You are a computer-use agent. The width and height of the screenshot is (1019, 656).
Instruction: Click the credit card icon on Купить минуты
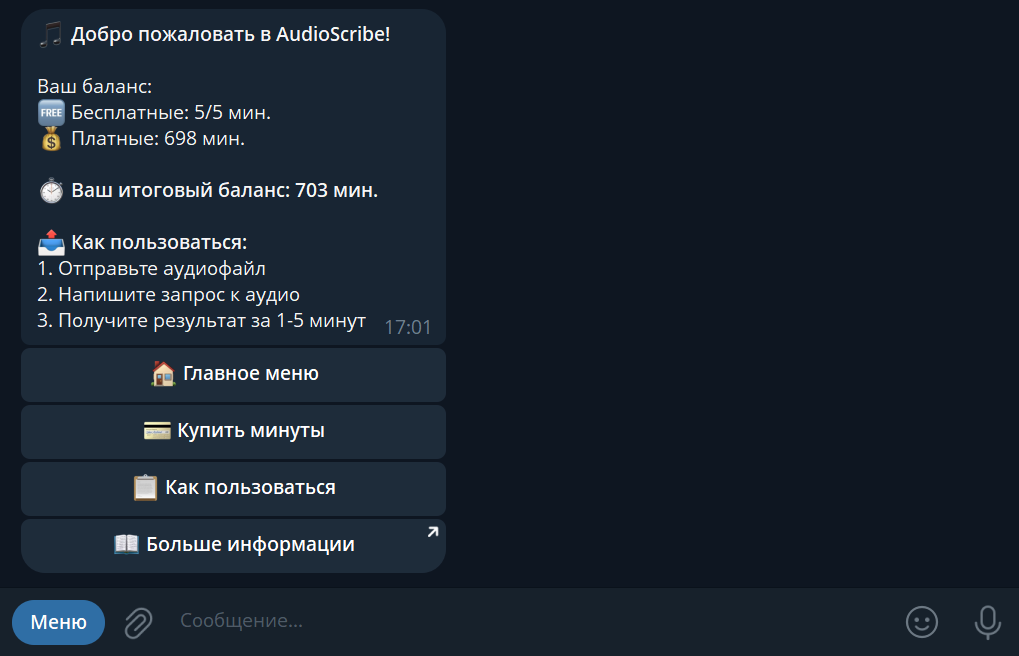(159, 431)
